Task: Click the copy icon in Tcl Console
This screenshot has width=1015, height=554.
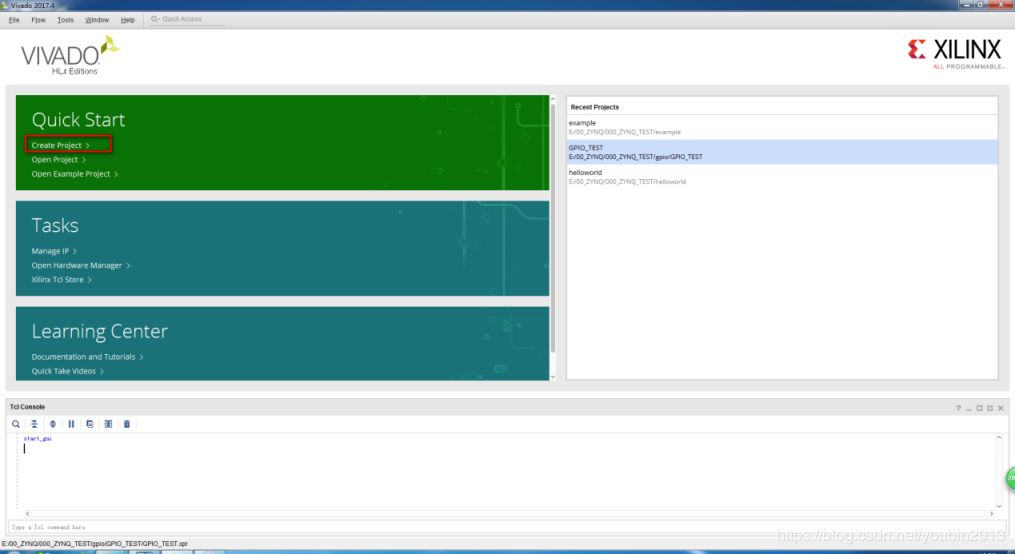Action: (x=89, y=424)
